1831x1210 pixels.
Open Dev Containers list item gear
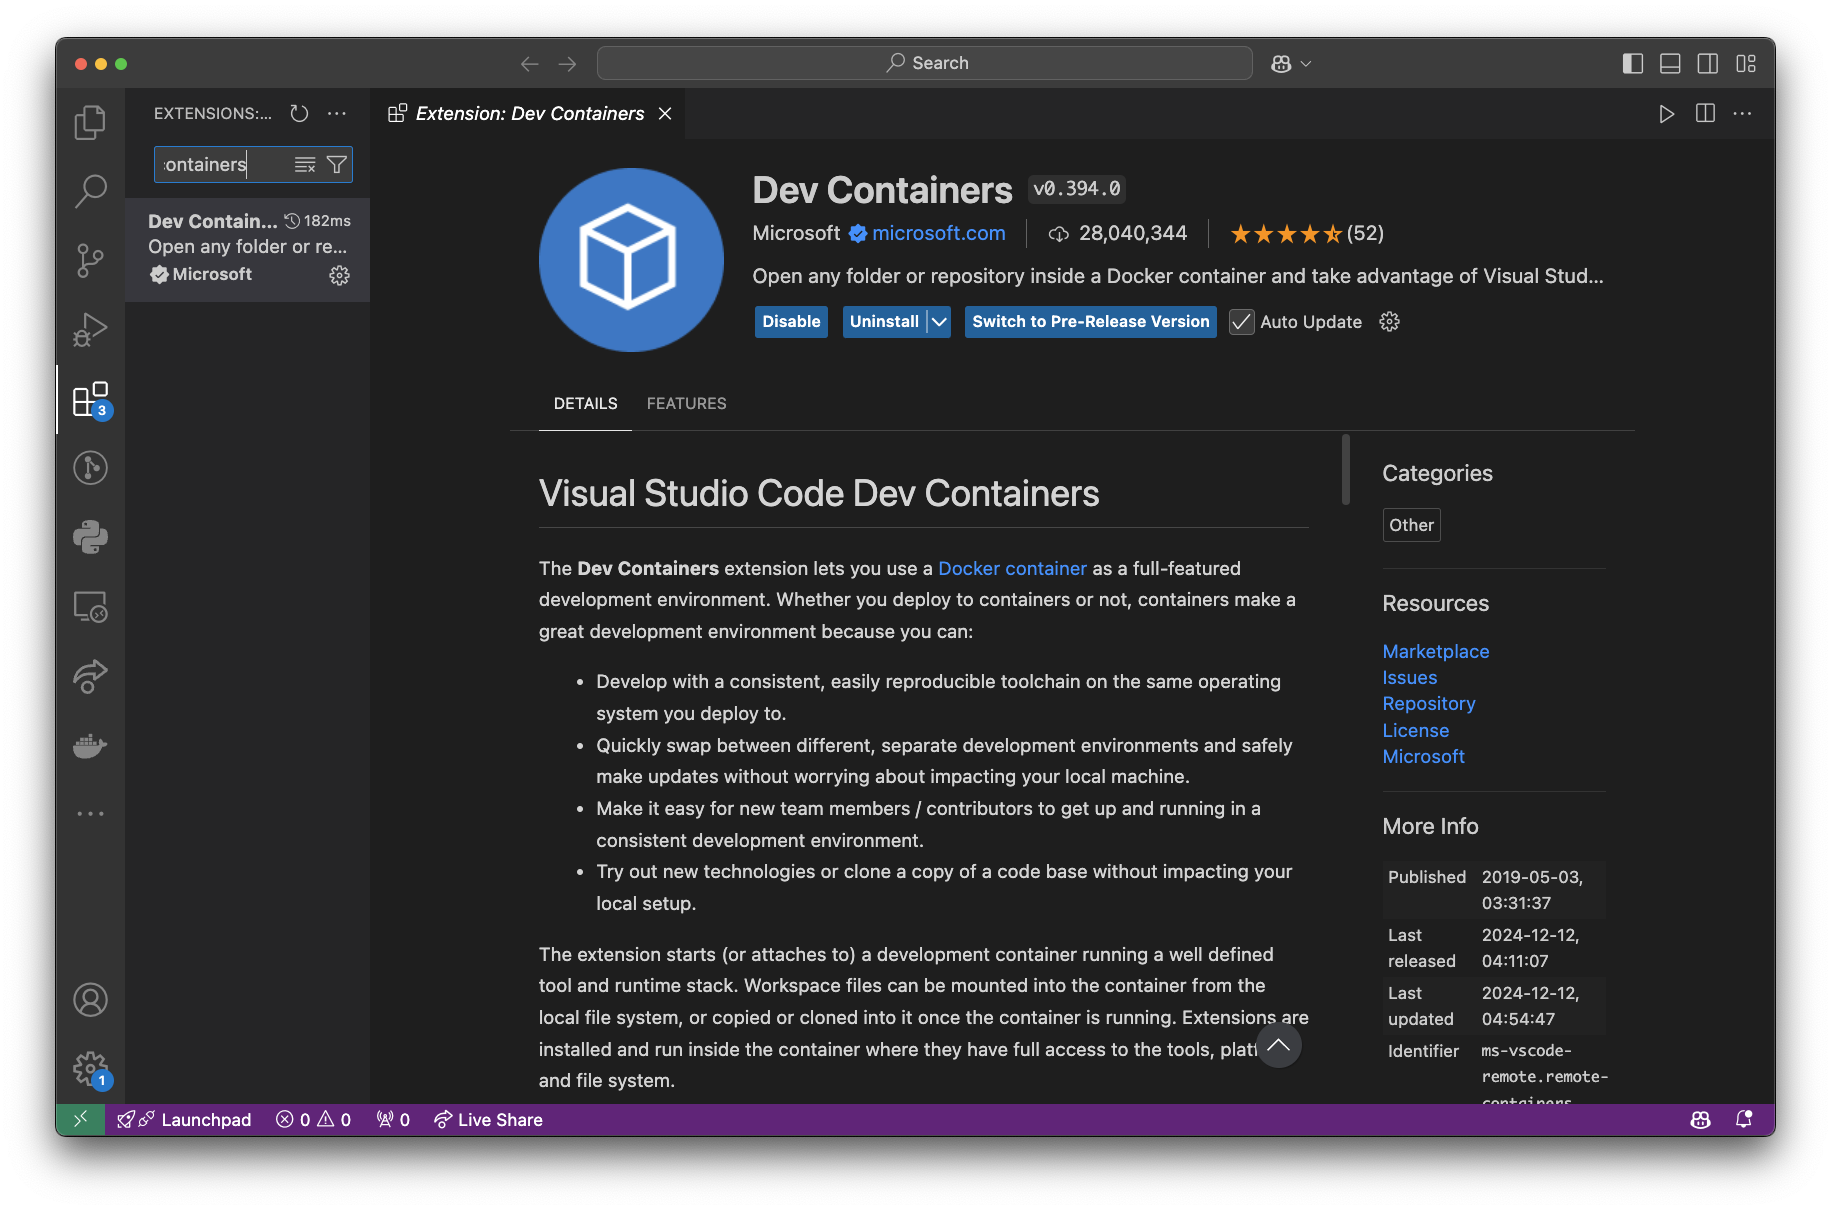click(340, 275)
